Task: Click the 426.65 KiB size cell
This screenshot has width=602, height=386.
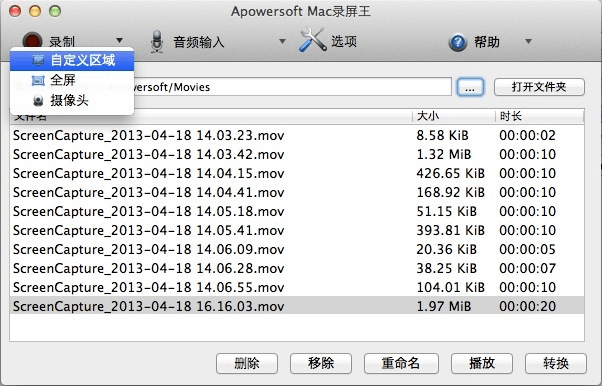Action: (450, 173)
